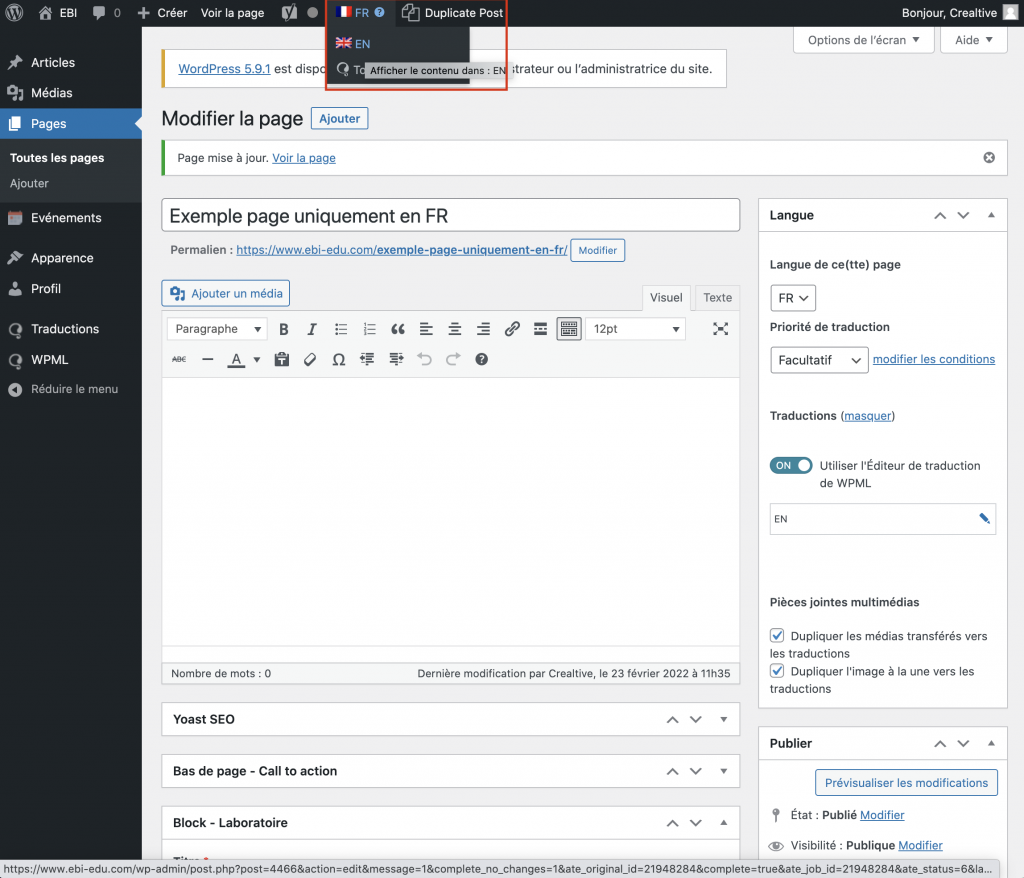This screenshot has width=1024, height=878.
Task: Open the Yoast SEO admin bar icon
Action: [289, 12]
